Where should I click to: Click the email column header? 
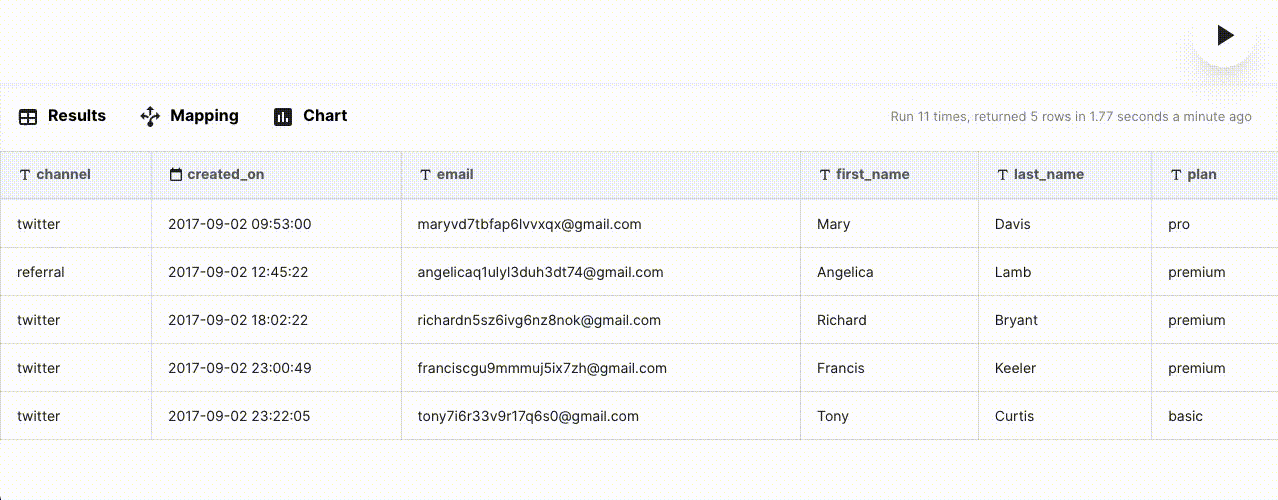pyautogui.click(x=455, y=174)
